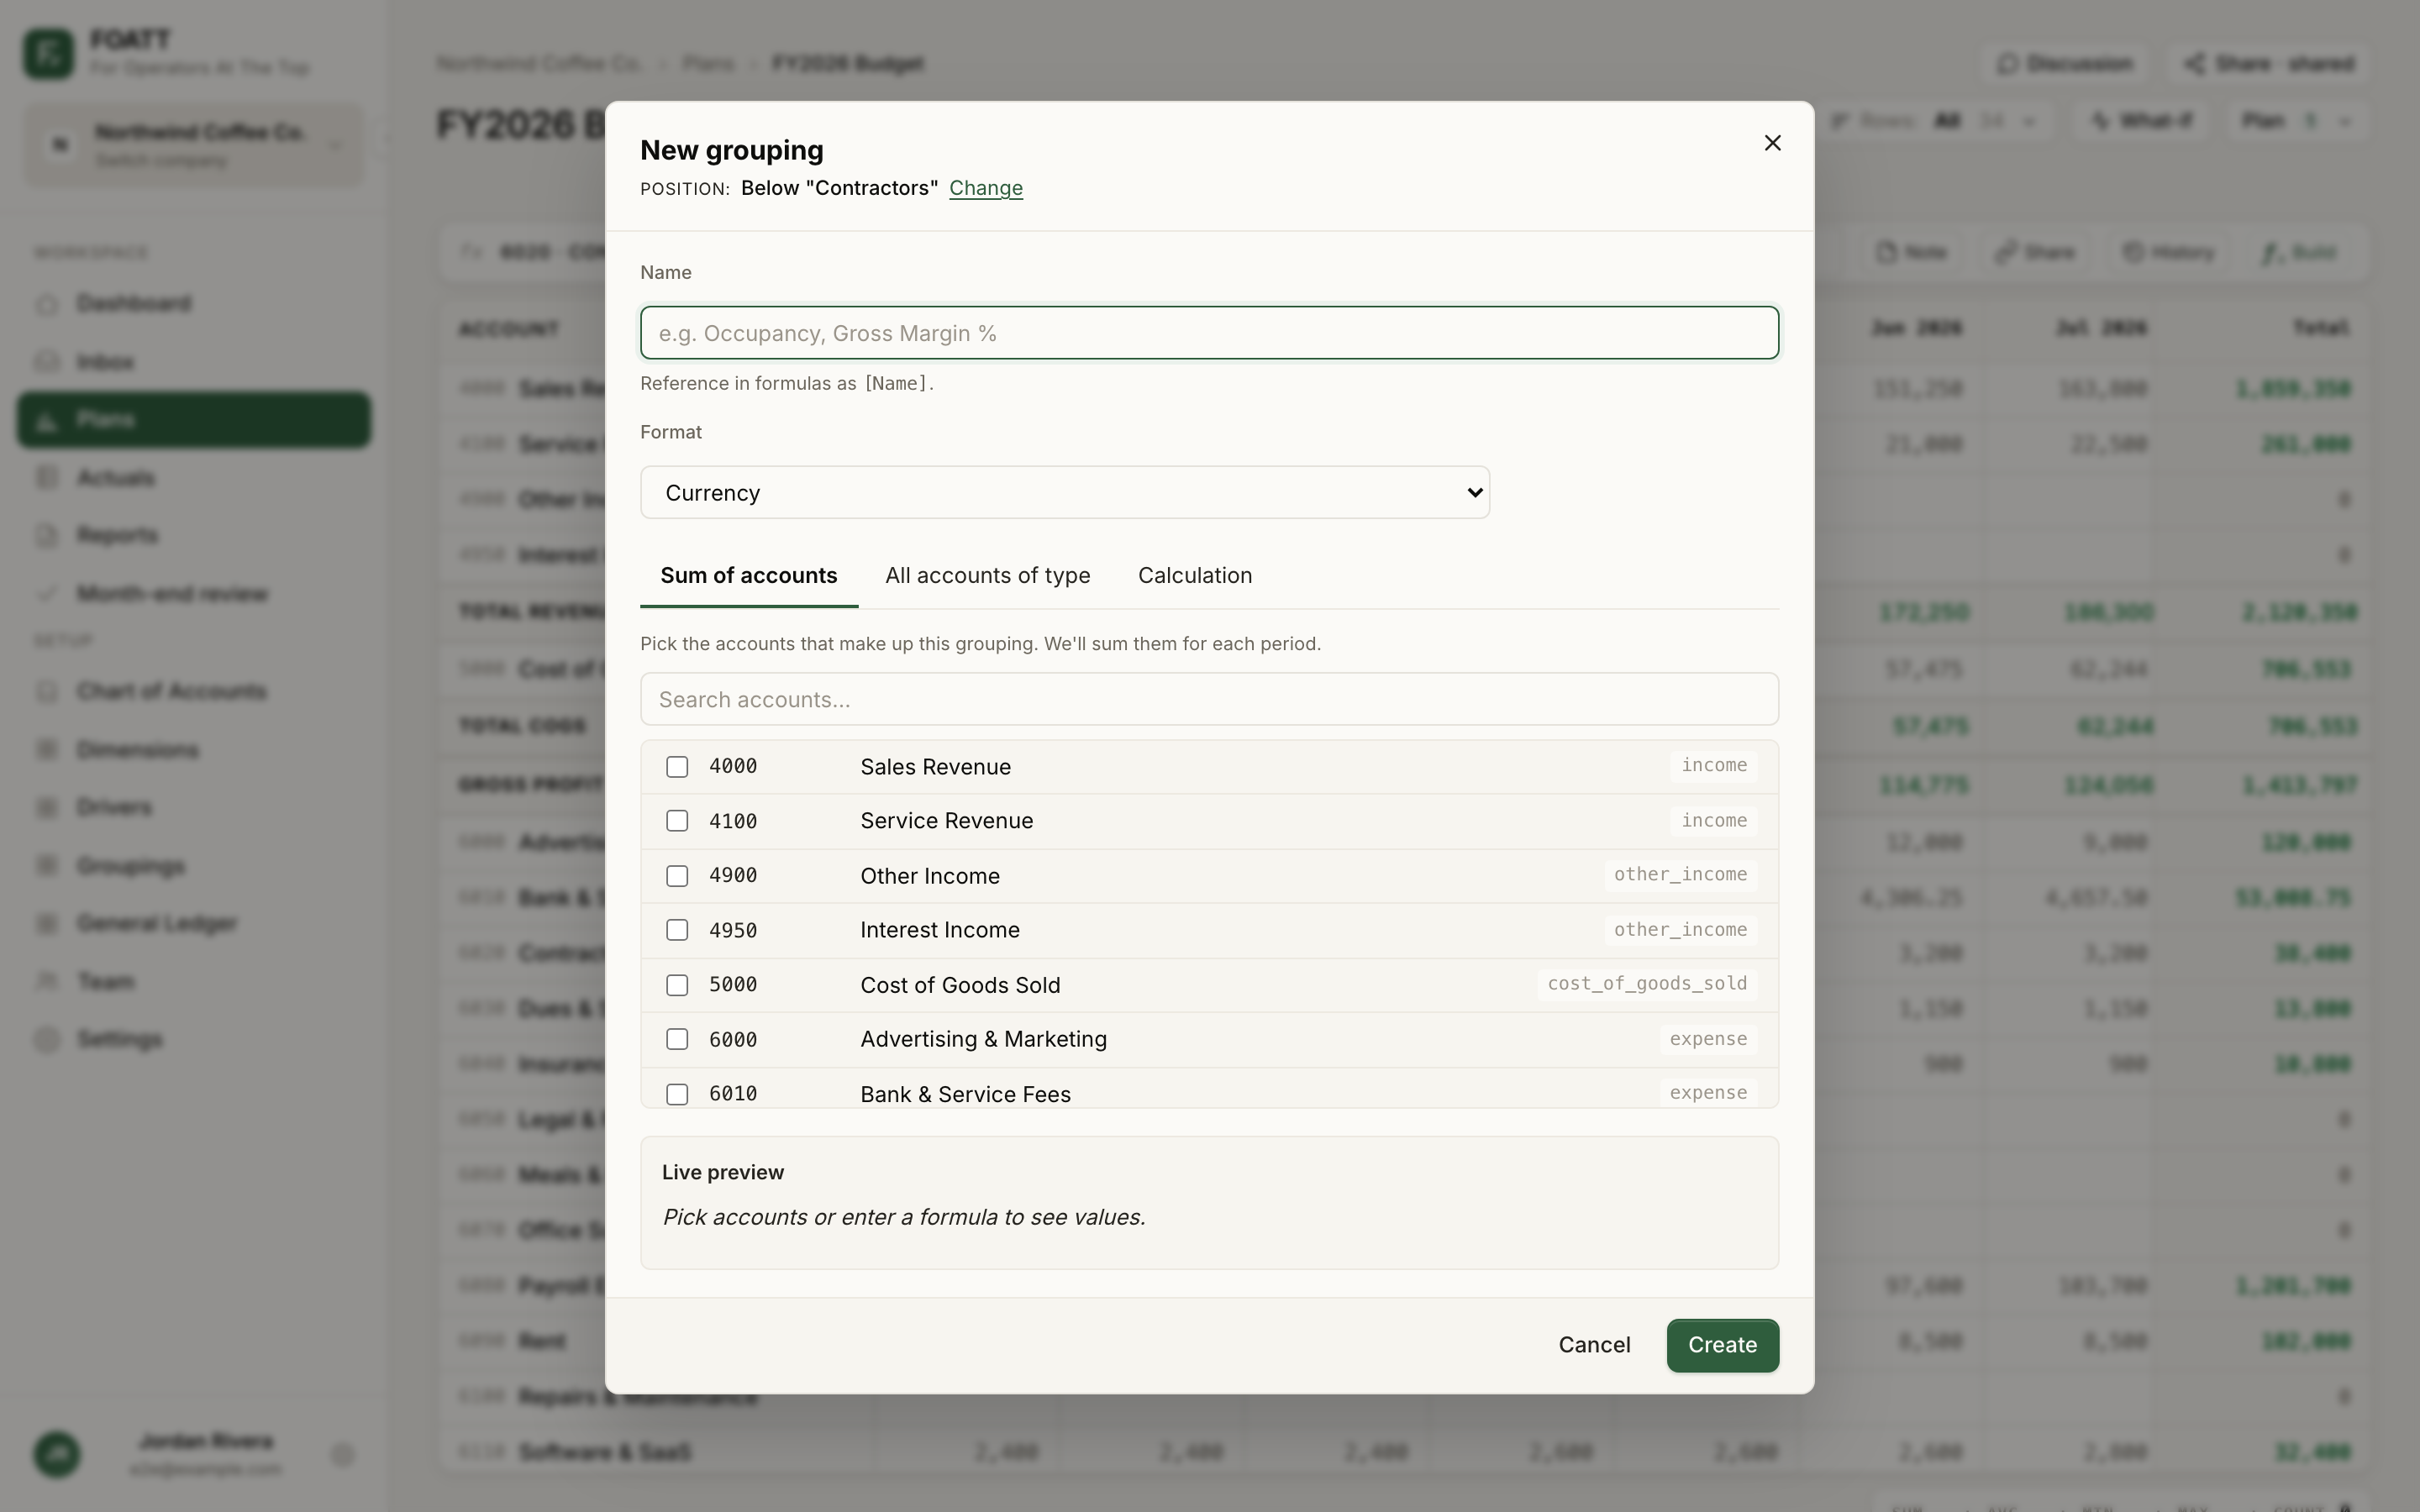Enable the 5000 Cost of Goods Sold checkbox
Screen dimensions: 2420x1512
[x=677, y=985]
